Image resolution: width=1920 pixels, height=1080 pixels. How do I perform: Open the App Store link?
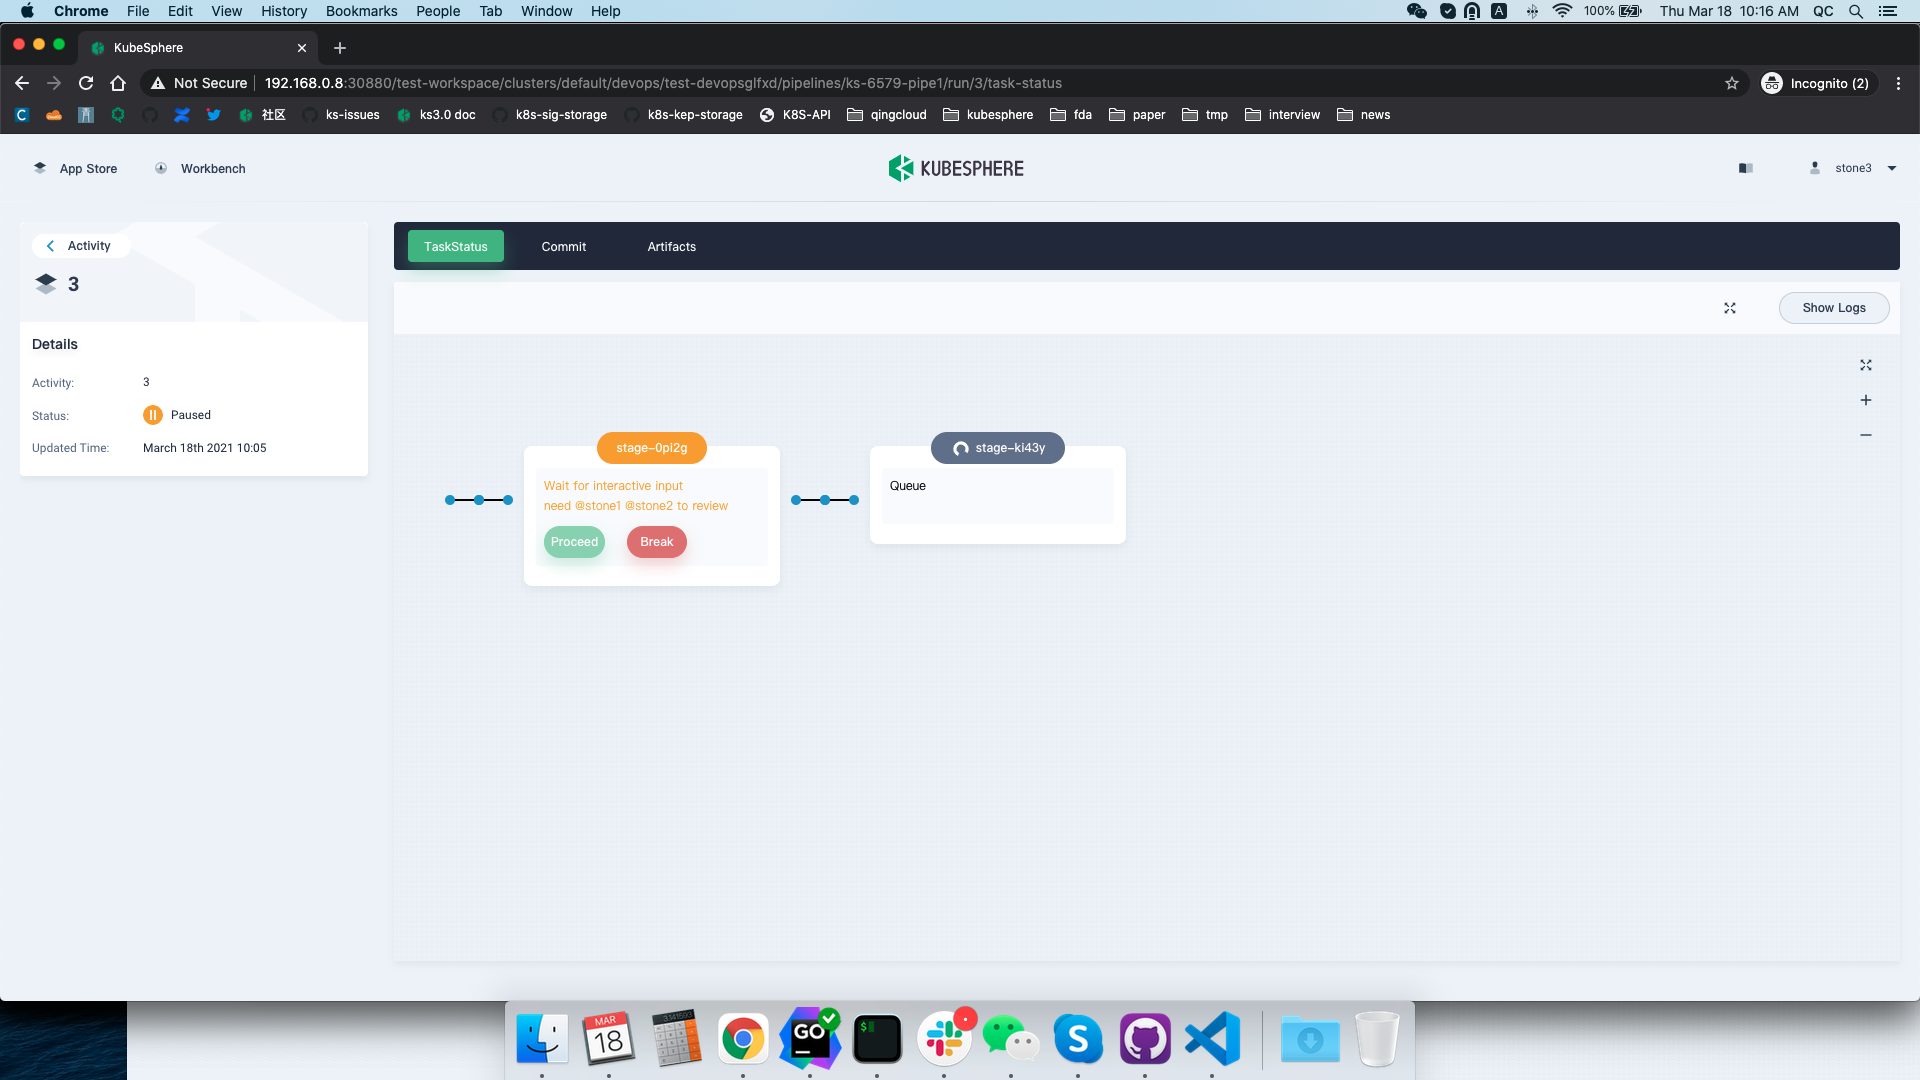click(x=76, y=168)
